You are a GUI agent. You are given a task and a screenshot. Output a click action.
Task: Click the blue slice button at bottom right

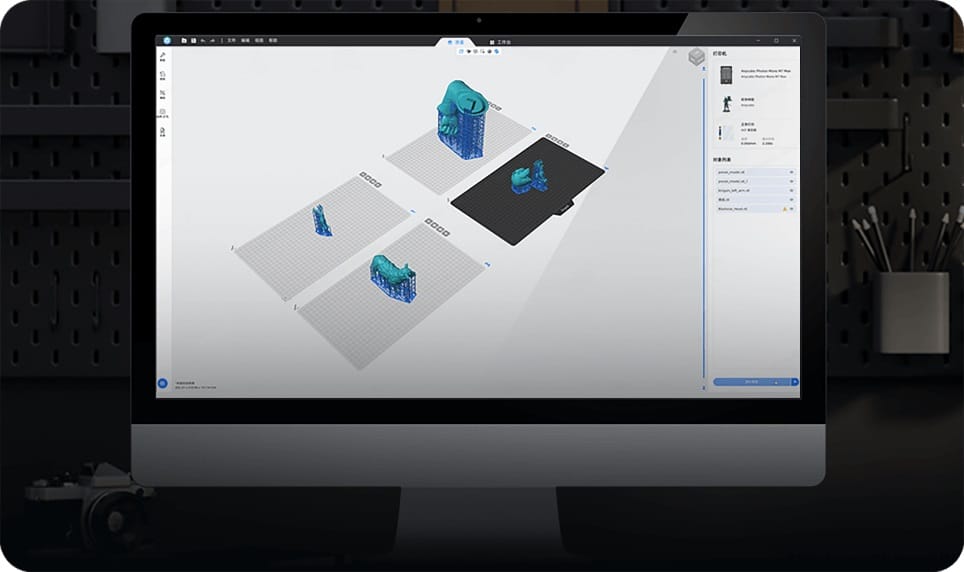750,381
